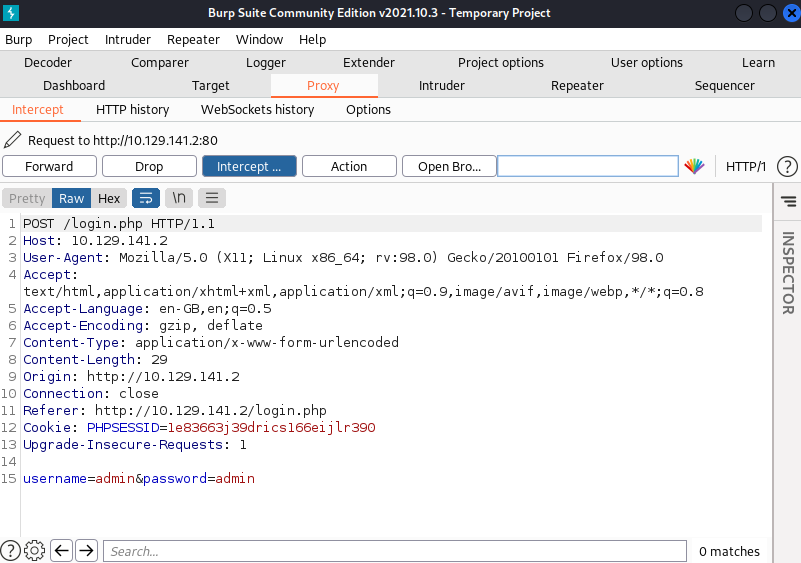This screenshot has height=563, width=801.
Task: Switch to the Extender tab
Action: click(369, 62)
